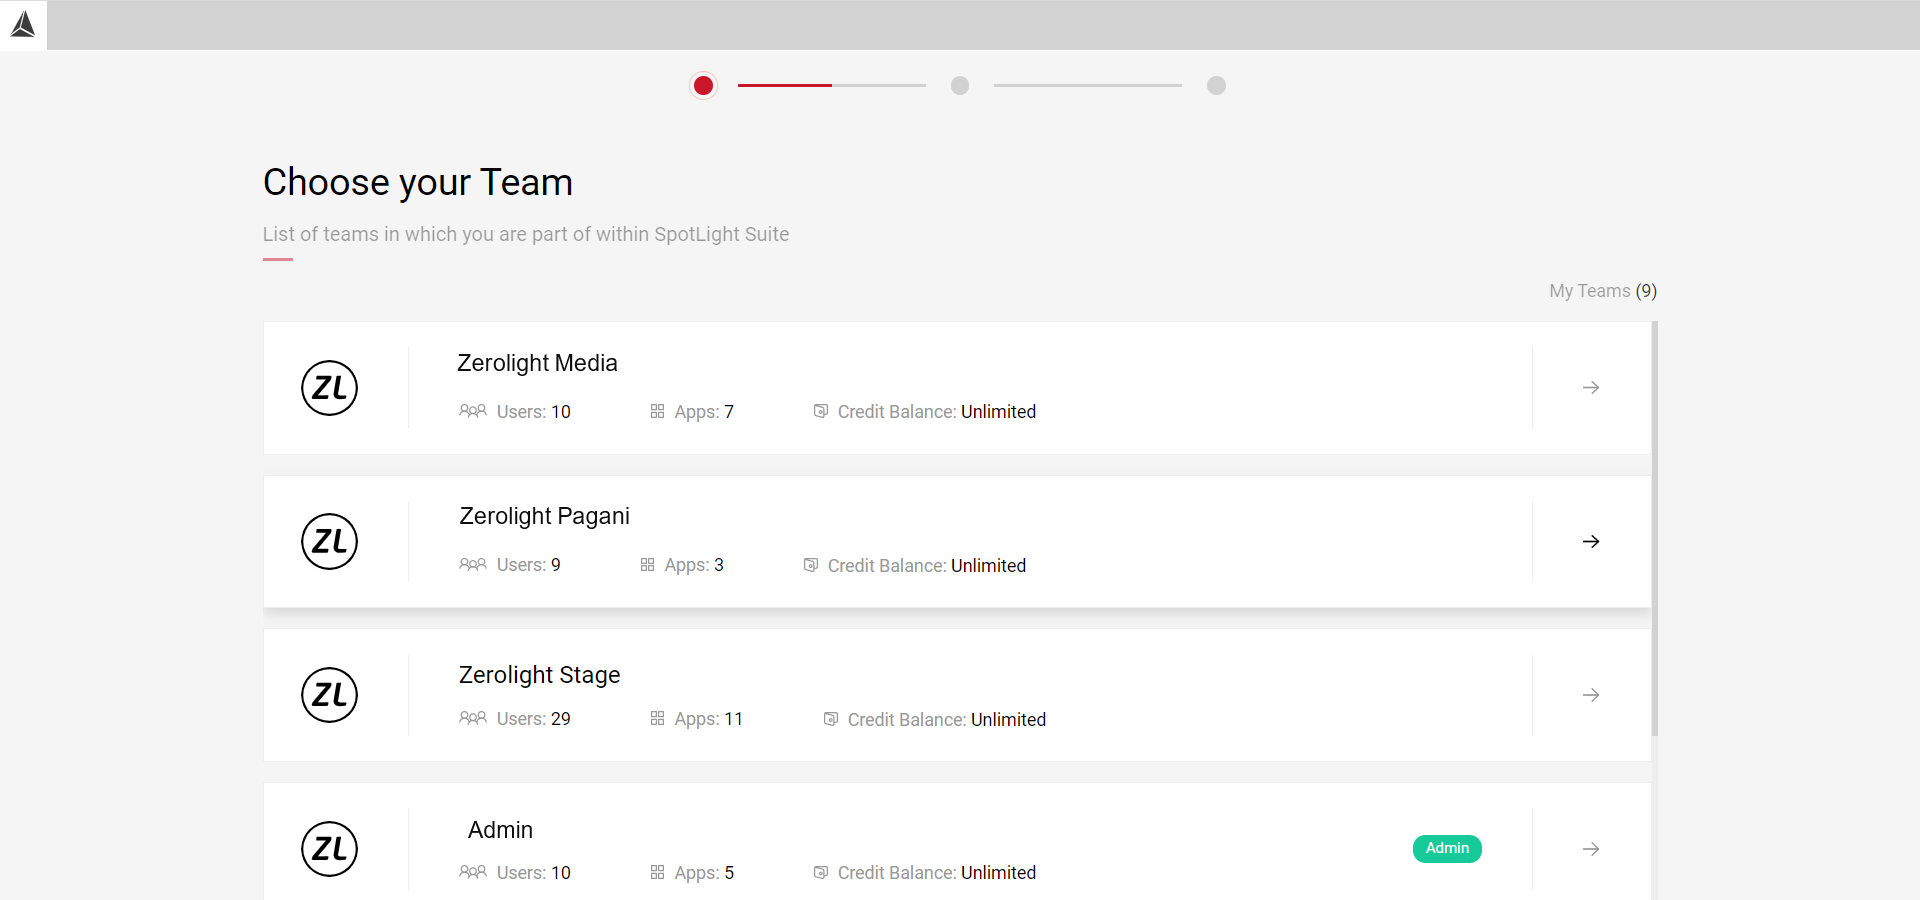
Task: Click apps grid icon in Zerolight Media row
Action: [x=657, y=411]
